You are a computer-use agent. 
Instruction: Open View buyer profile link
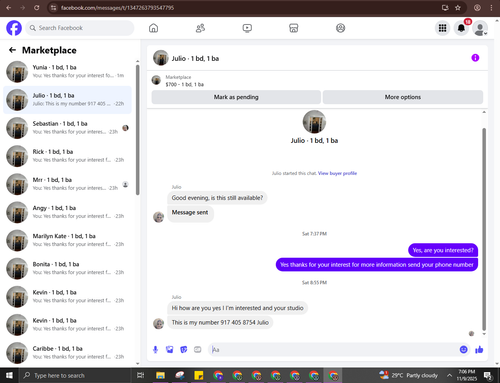pos(337,173)
